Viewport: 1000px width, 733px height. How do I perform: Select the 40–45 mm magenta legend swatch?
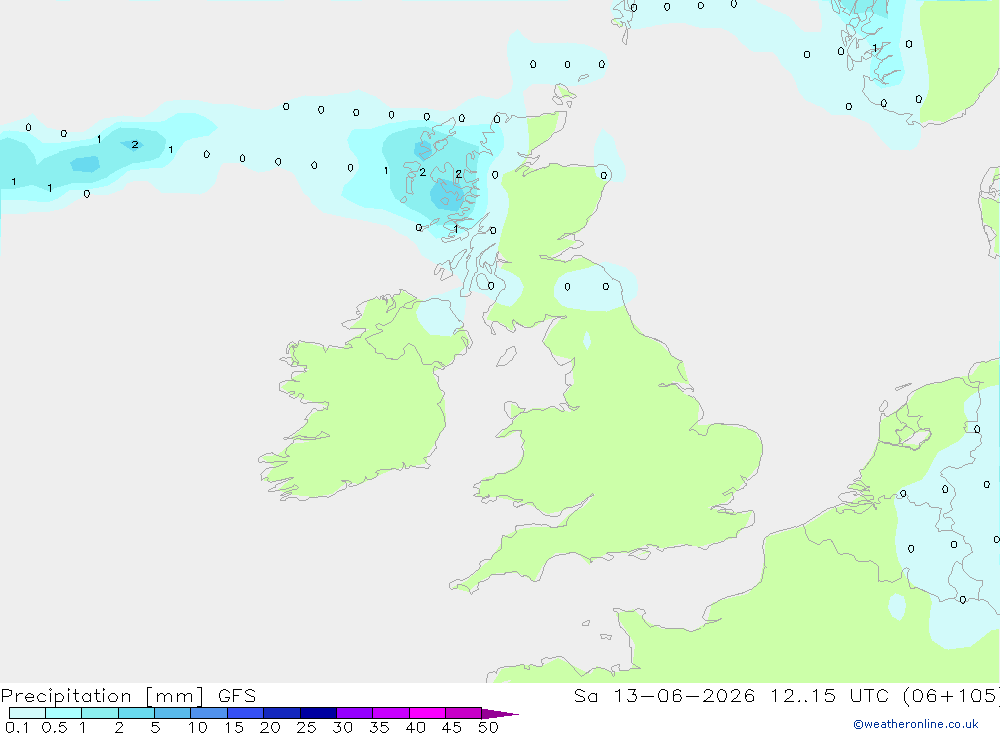tap(427, 713)
